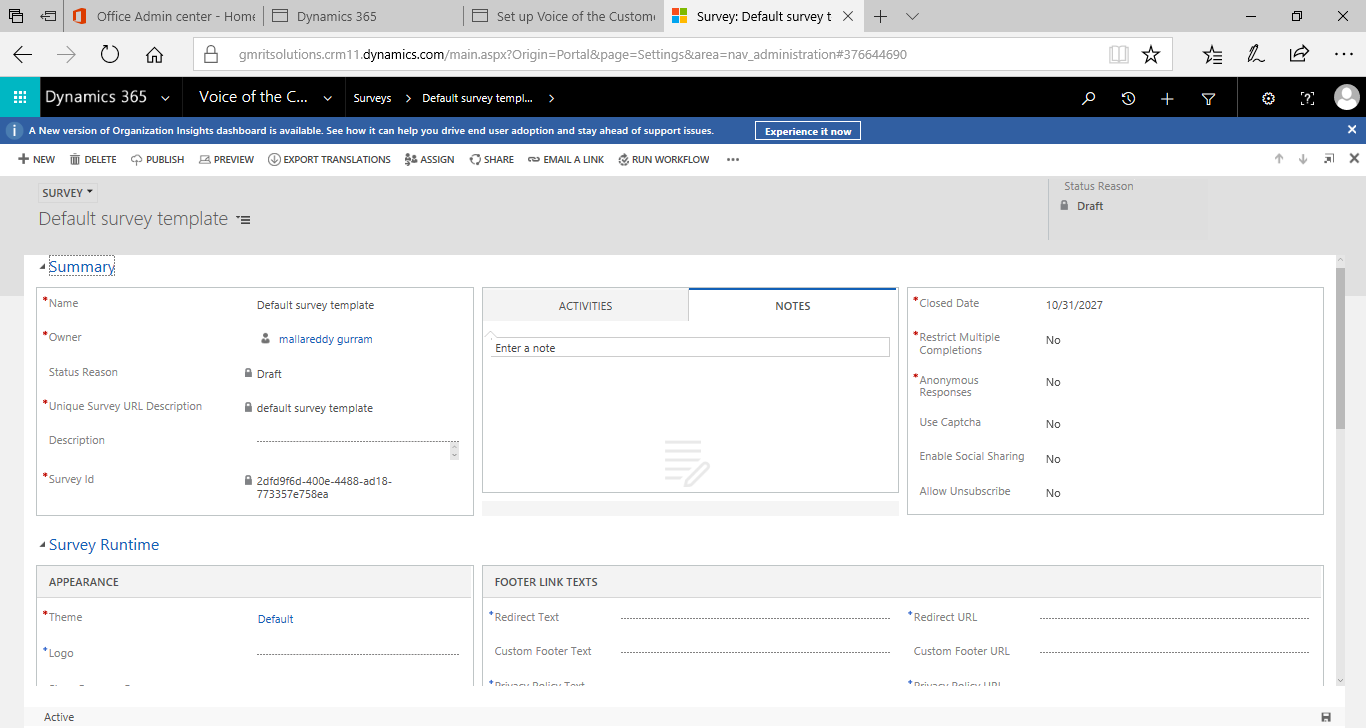Open the owner mallareddy gurram link
The width and height of the screenshot is (1366, 728).
[326, 339]
